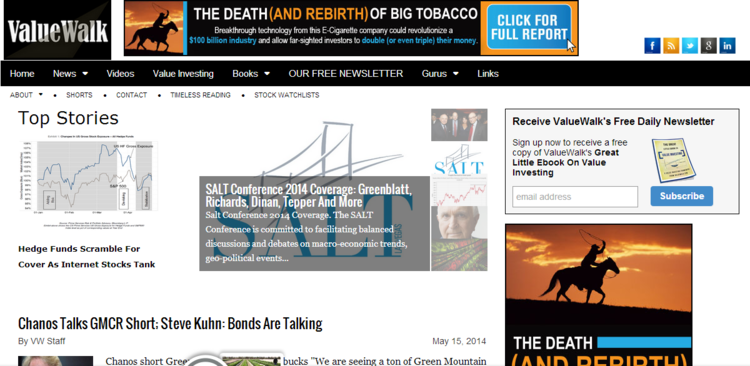Select the SALT logo slider thumbnail
750x366 pixels.
459,158
